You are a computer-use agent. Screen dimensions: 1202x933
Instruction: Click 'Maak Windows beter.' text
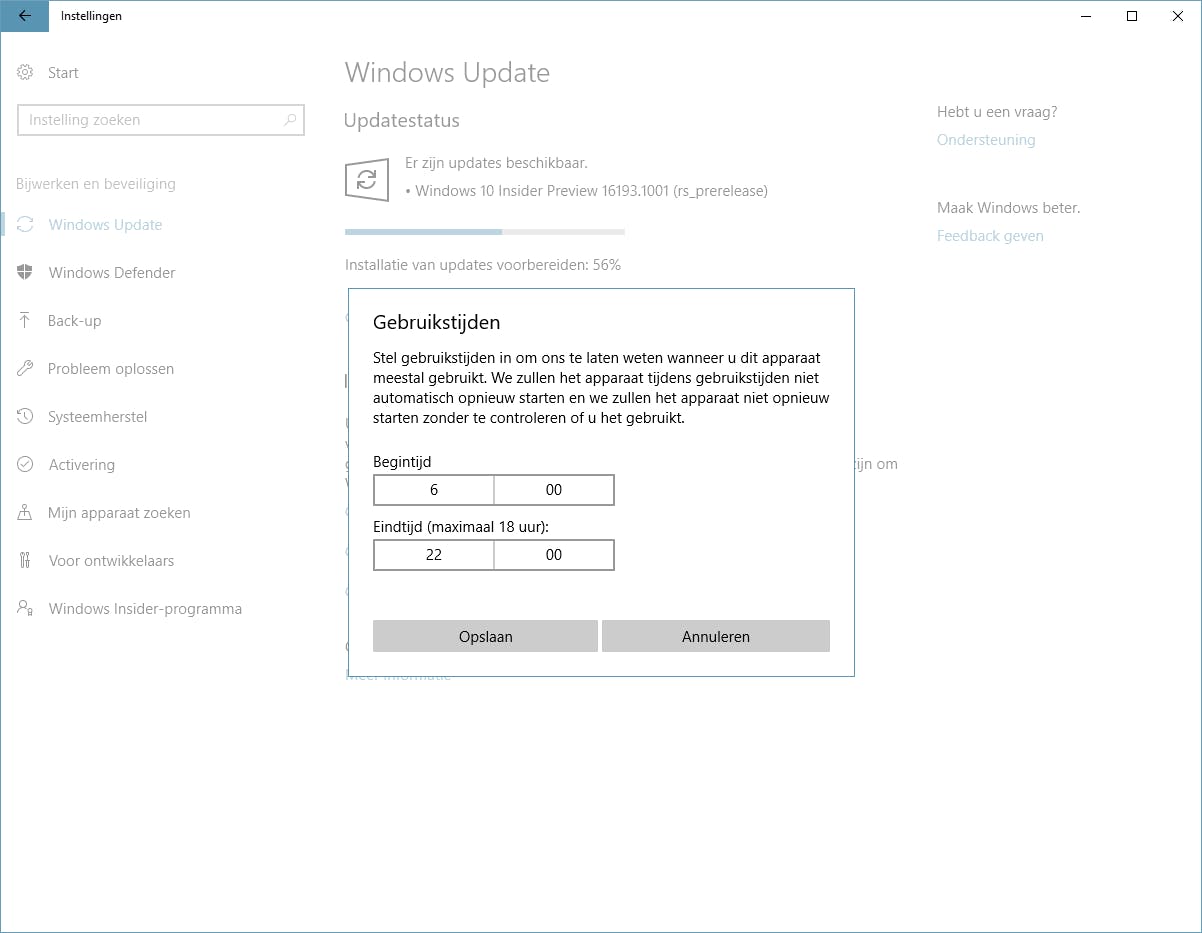point(1009,208)
